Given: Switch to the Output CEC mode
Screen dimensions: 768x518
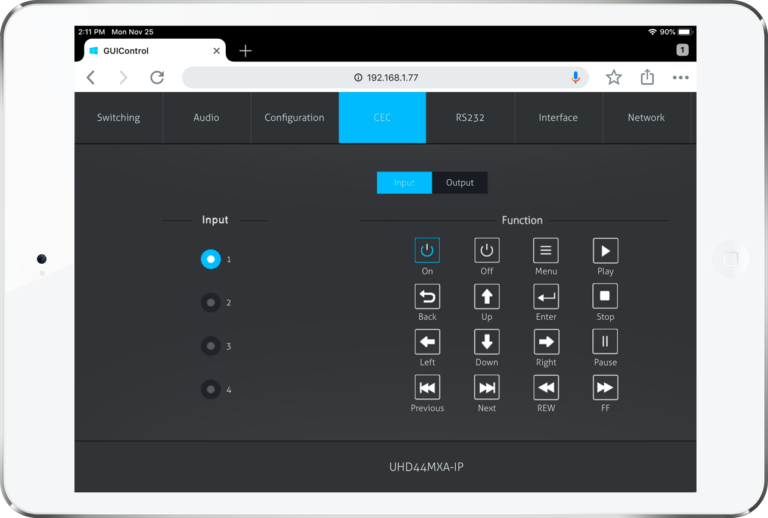Looking at the screenshot, I should [459, 183].
